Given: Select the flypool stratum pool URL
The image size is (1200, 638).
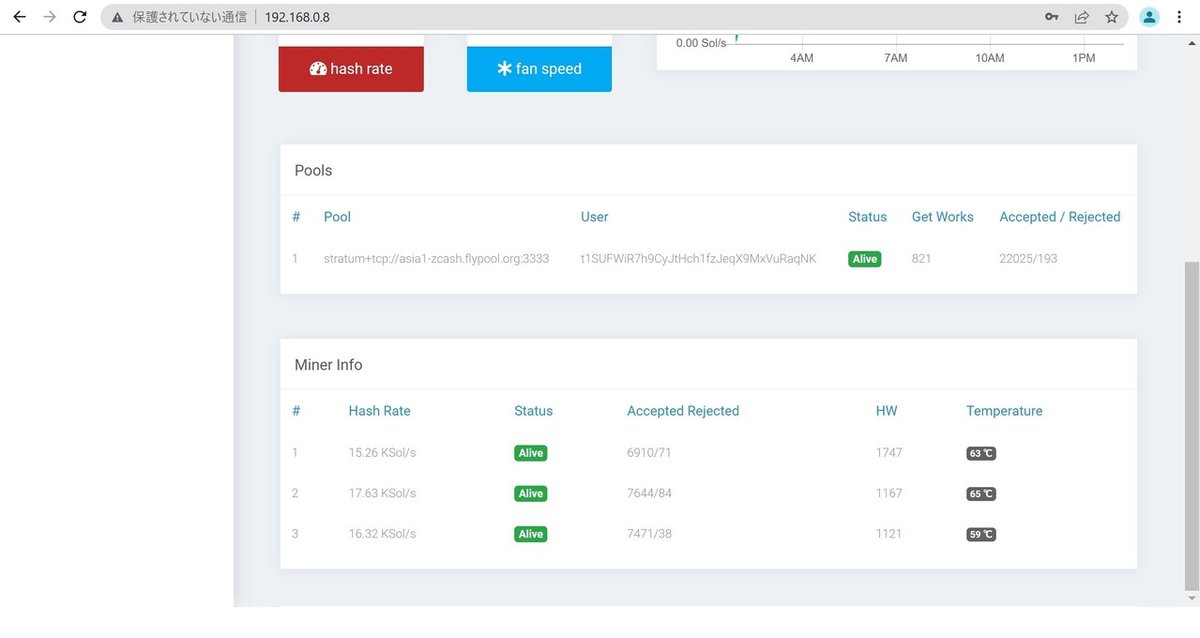Looking at the screenshot, I should pos(436,259).
